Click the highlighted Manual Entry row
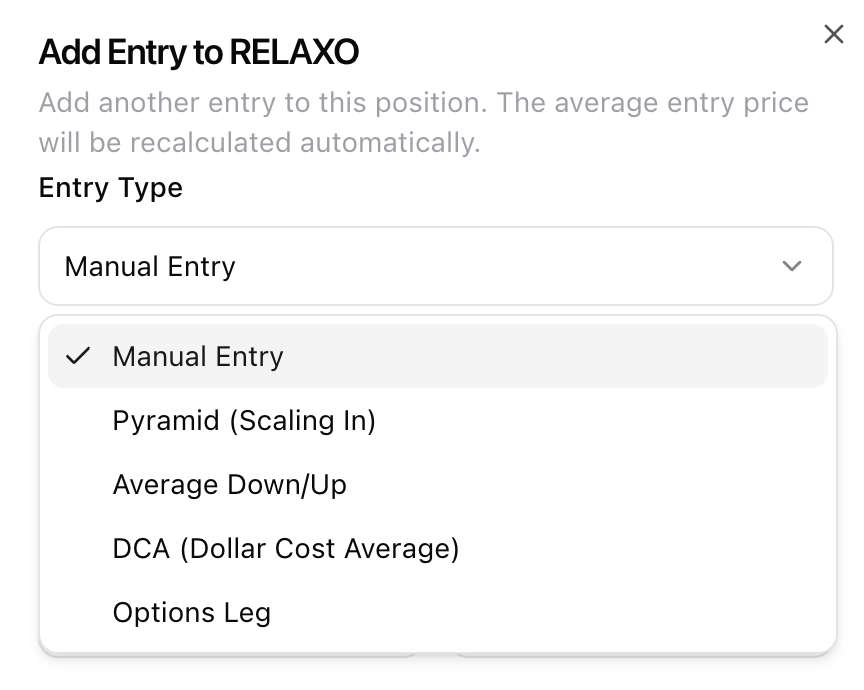Screen dimensions: 864x690 point(438,356)
